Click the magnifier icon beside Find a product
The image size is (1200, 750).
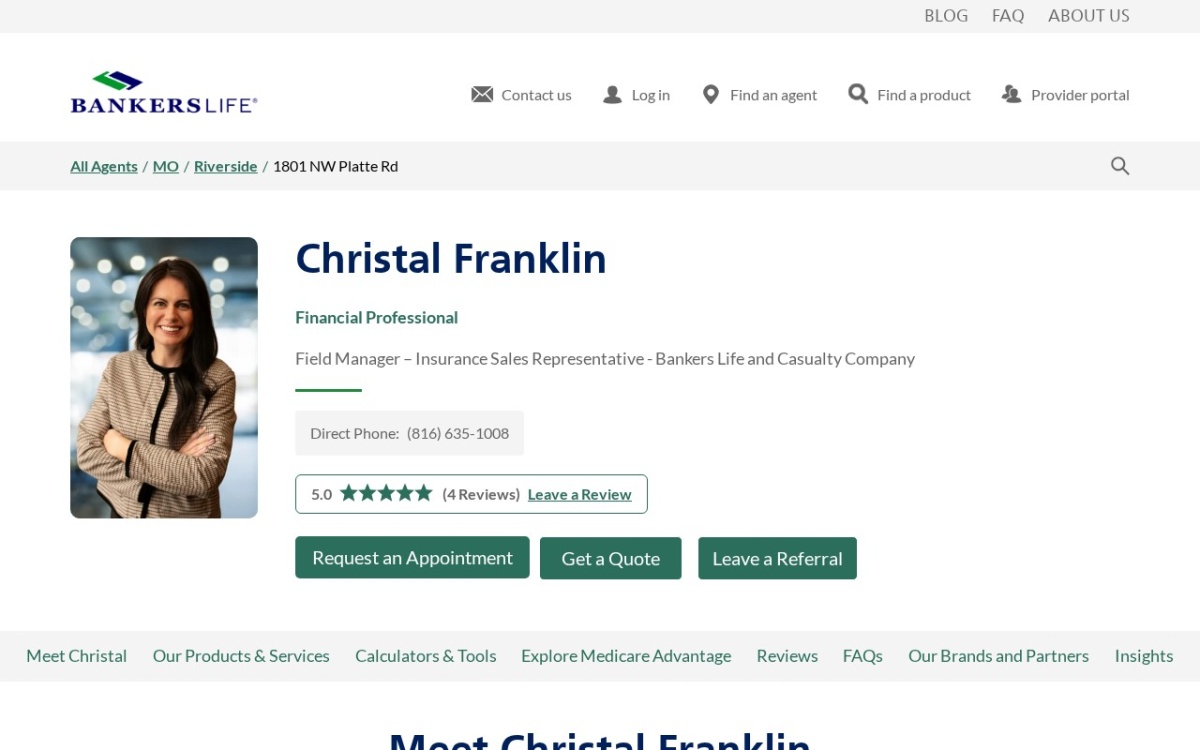858,93
